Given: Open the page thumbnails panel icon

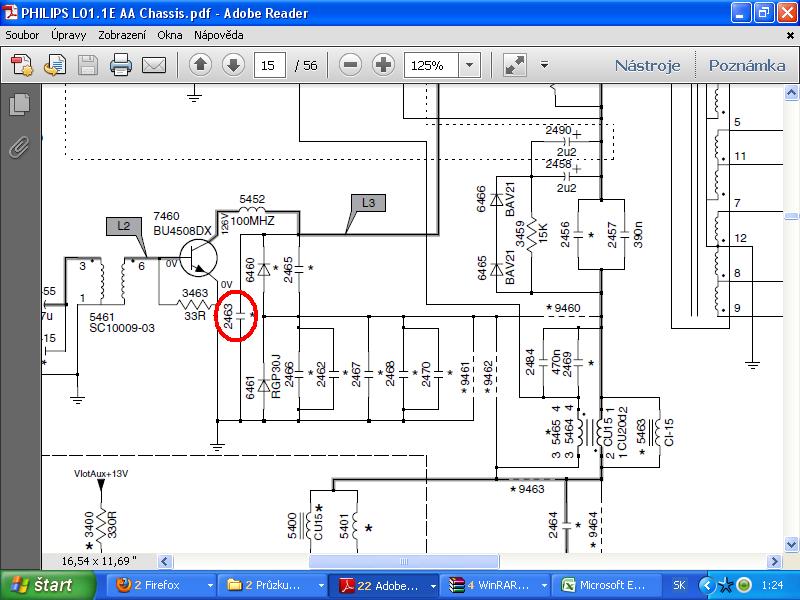Looking at the screenshot, I should pos(18,104).
